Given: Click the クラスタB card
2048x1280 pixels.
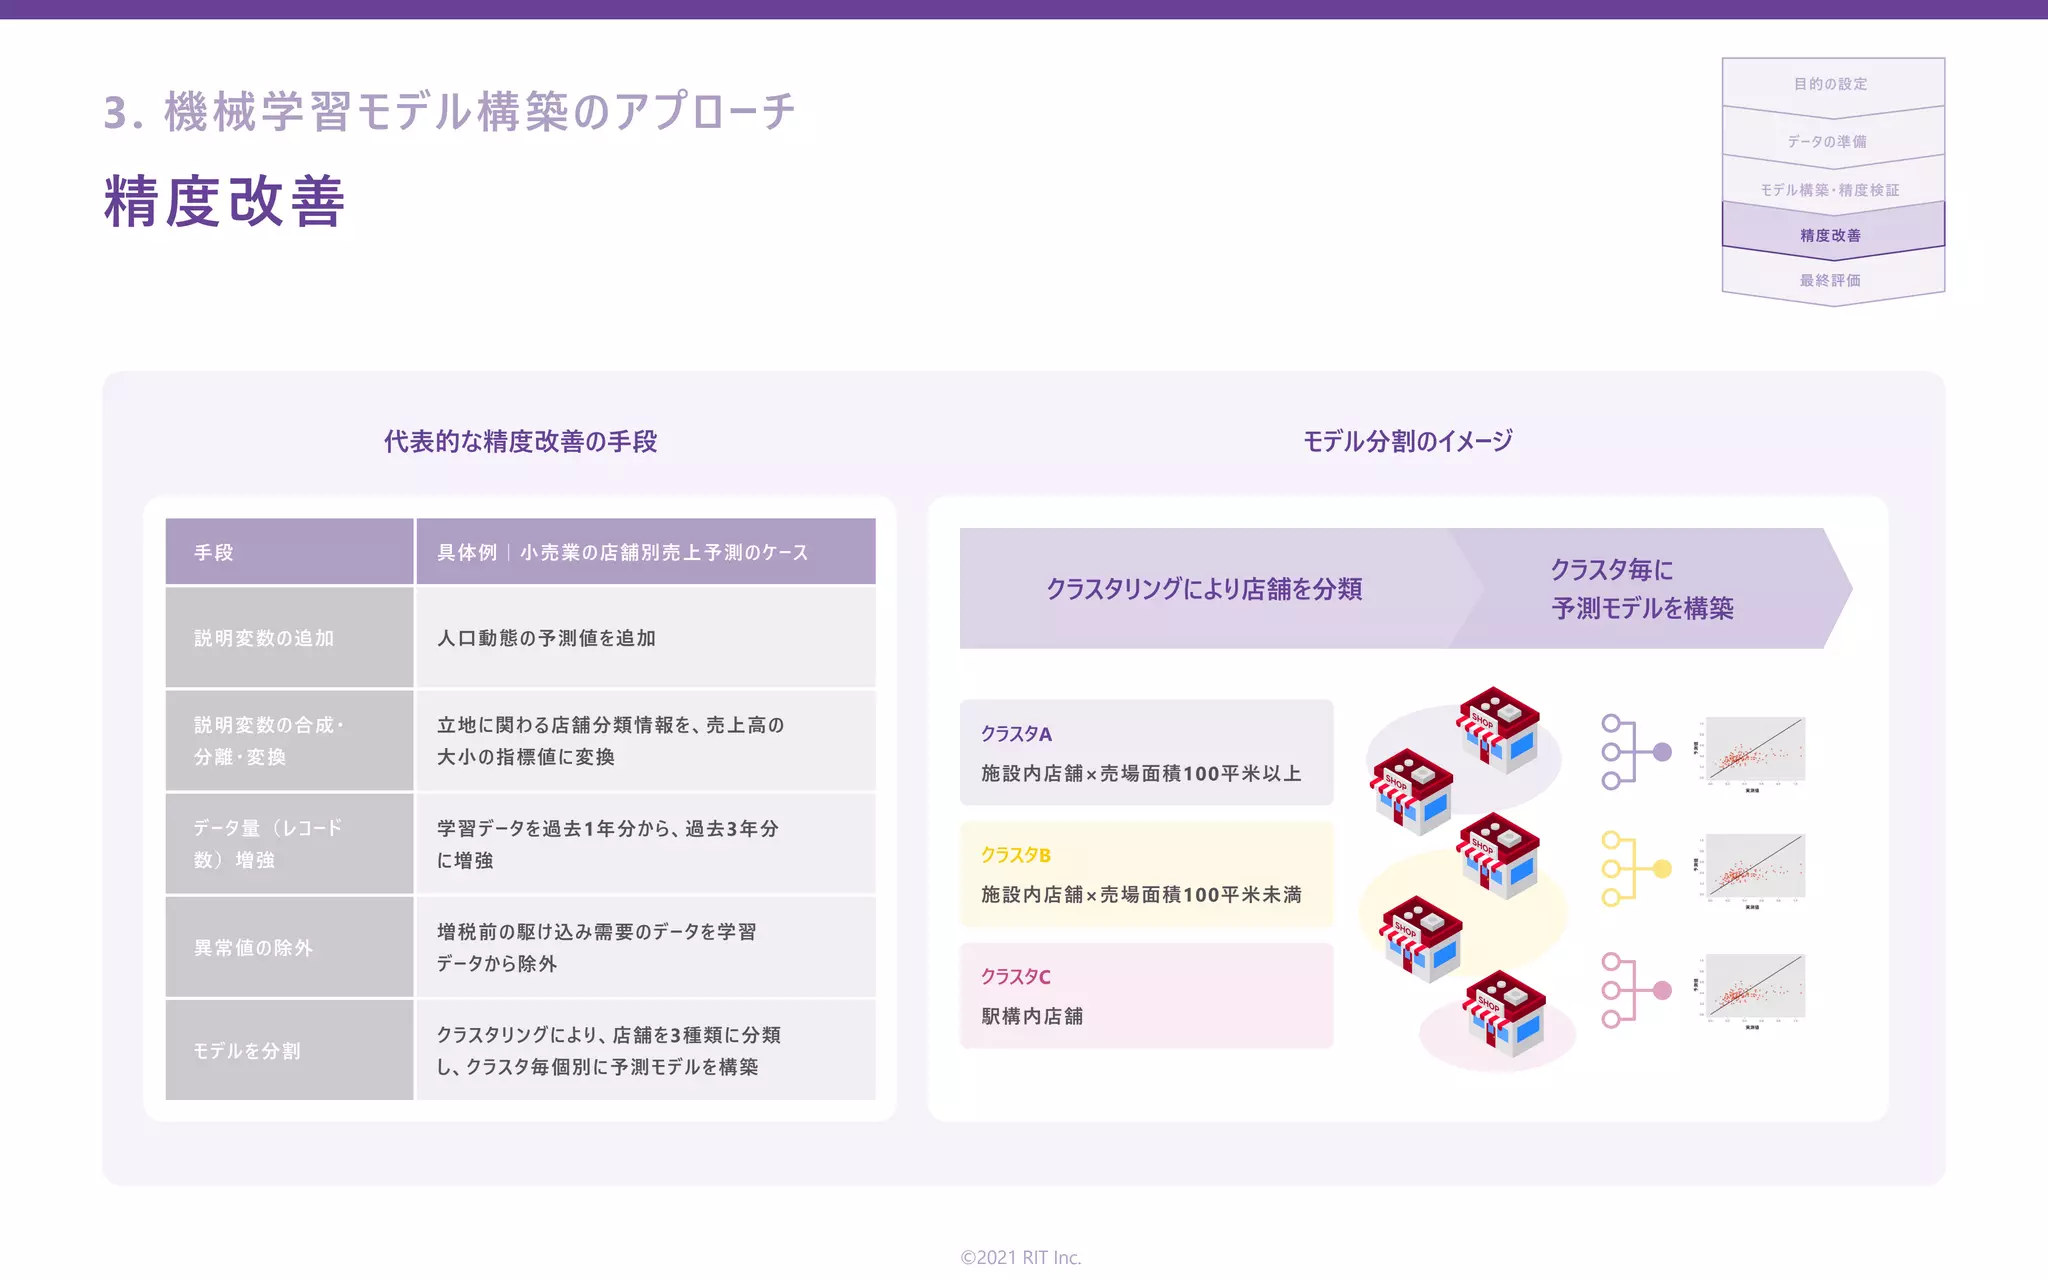Looking at the screenshot, I should [x=1146, y=874].
